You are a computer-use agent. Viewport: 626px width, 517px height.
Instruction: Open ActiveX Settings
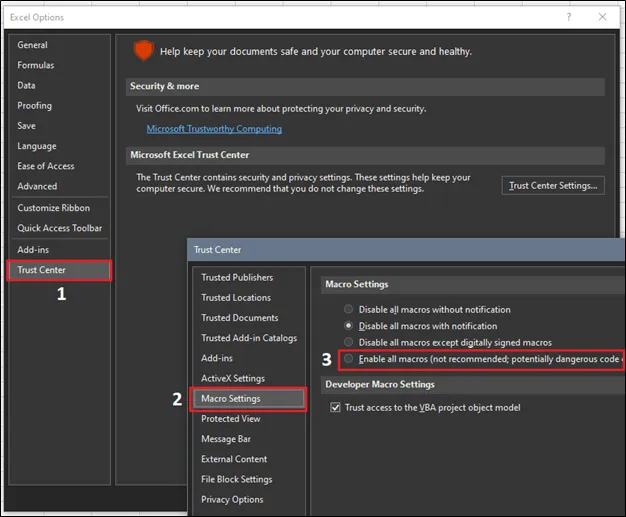pyautogui.click(x=233, y=378)
